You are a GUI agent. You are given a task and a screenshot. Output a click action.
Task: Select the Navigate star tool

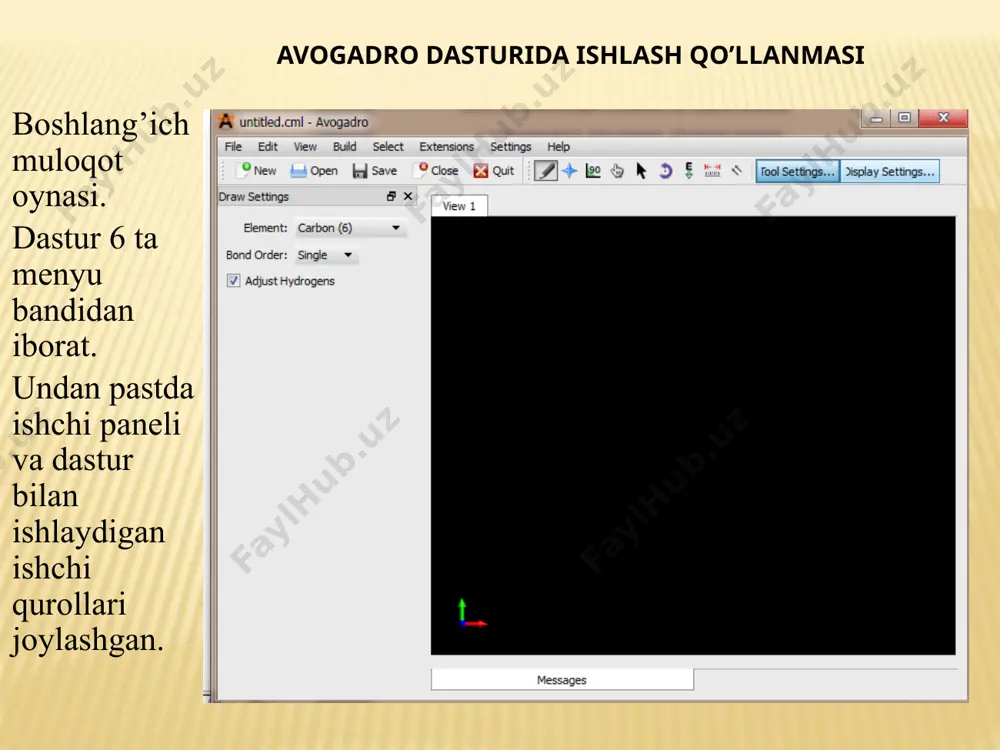570,171
